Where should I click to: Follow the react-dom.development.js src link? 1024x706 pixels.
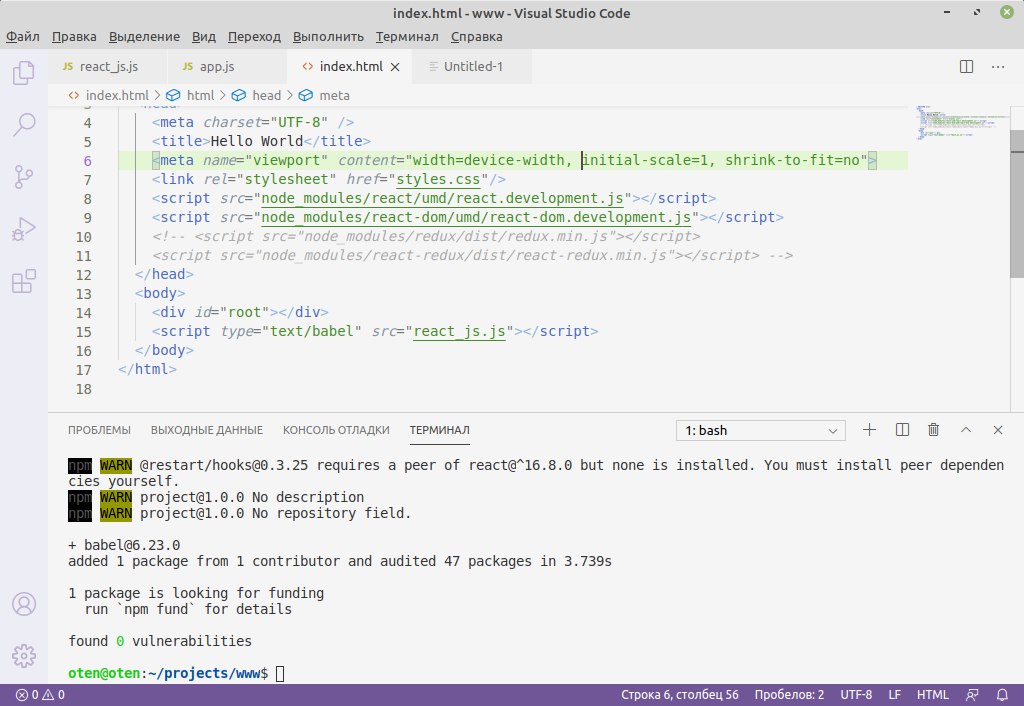coord(476,217)
